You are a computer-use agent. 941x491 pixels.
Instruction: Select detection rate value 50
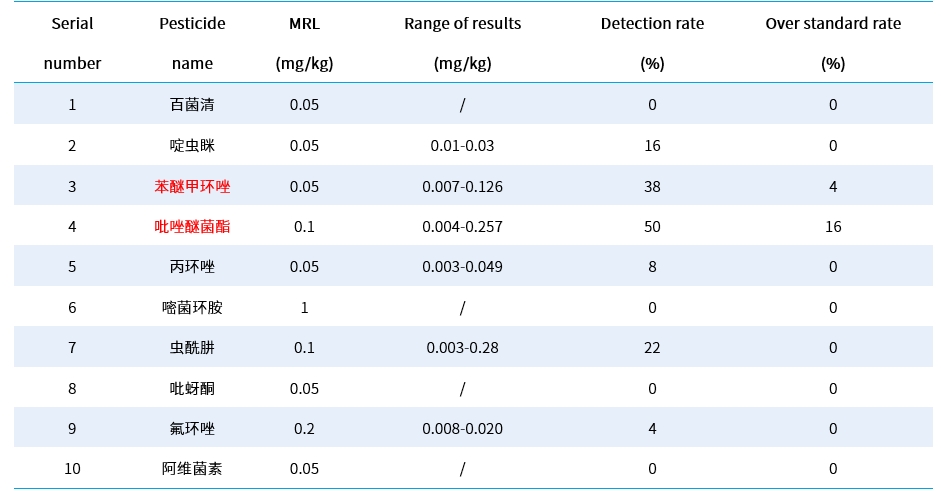[652, 227]
